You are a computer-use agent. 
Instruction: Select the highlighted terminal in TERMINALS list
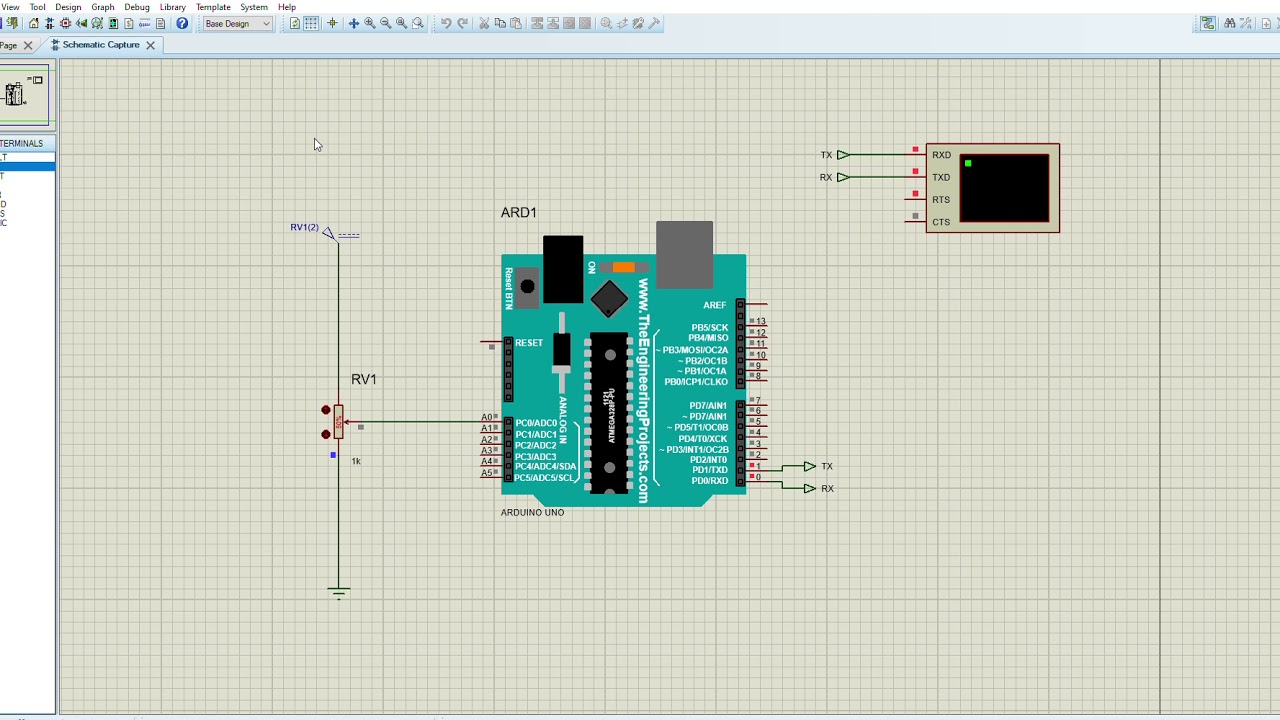27,167
